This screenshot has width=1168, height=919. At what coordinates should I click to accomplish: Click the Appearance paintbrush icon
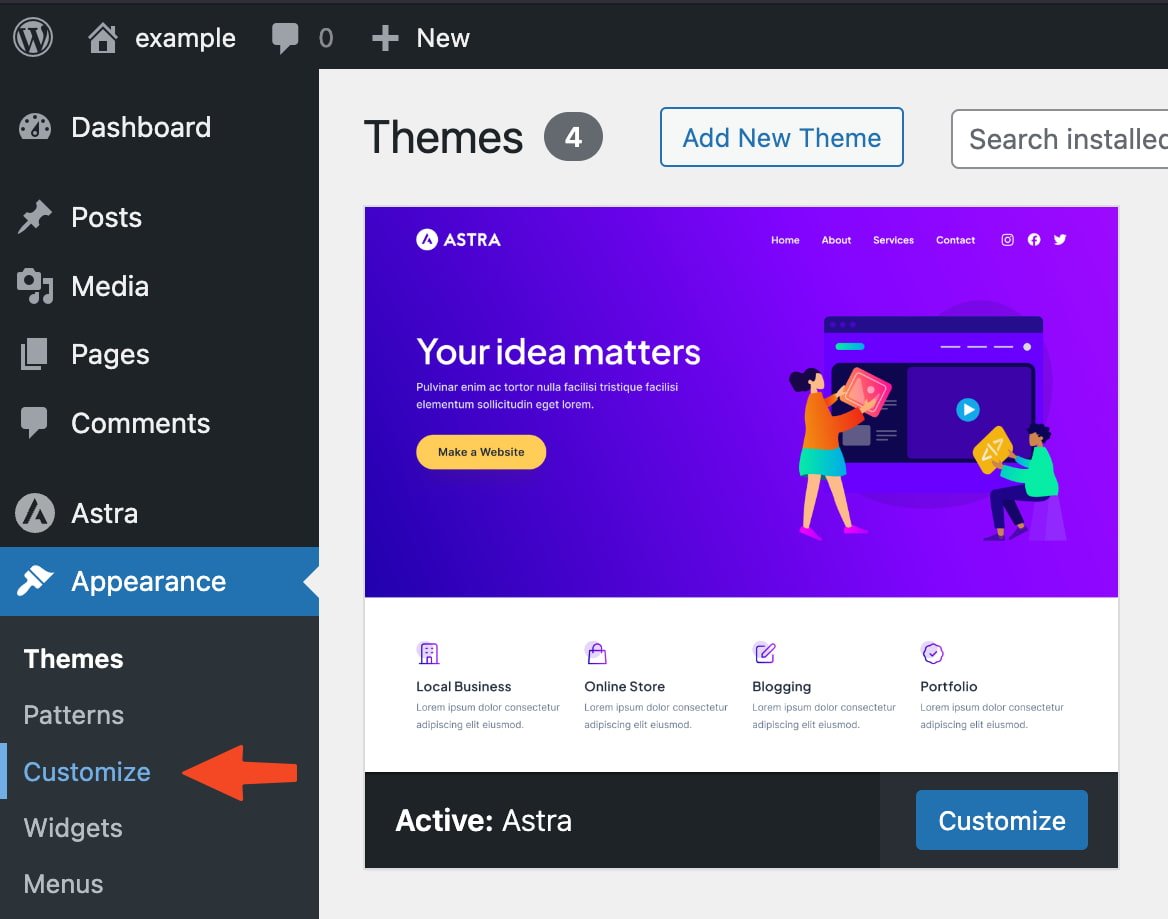35,581
